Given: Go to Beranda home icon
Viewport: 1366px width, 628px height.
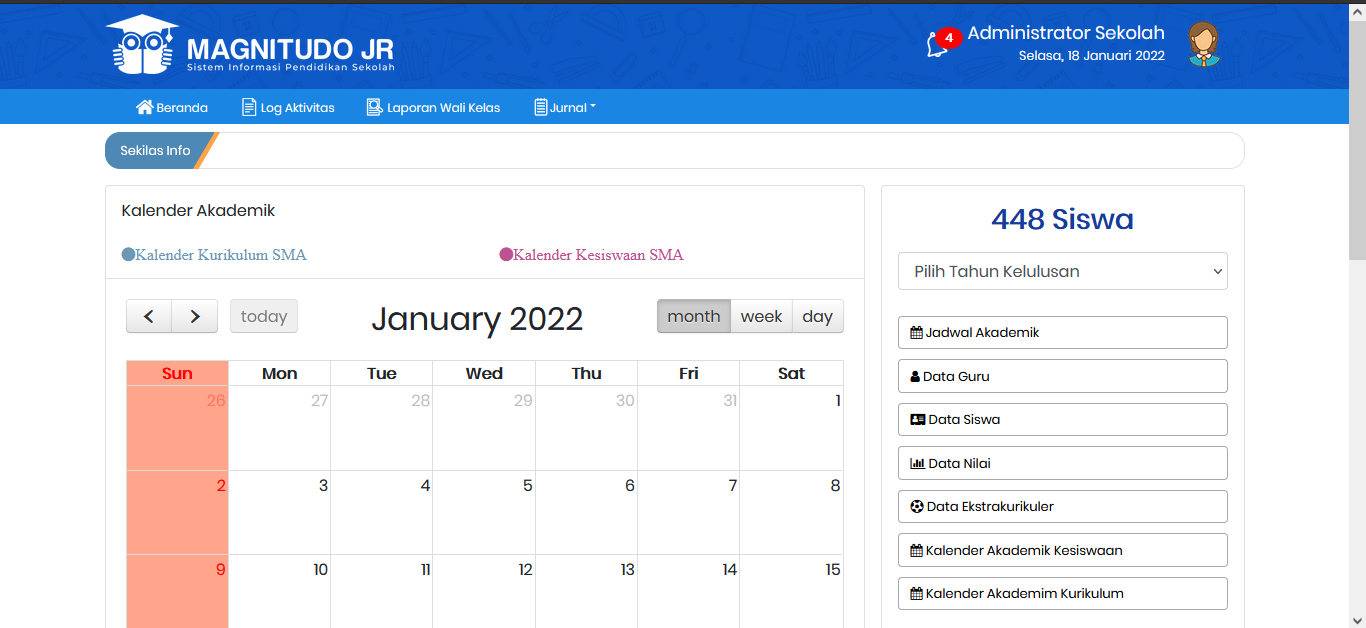Looking at the screenshot, I should pos(145,107).
